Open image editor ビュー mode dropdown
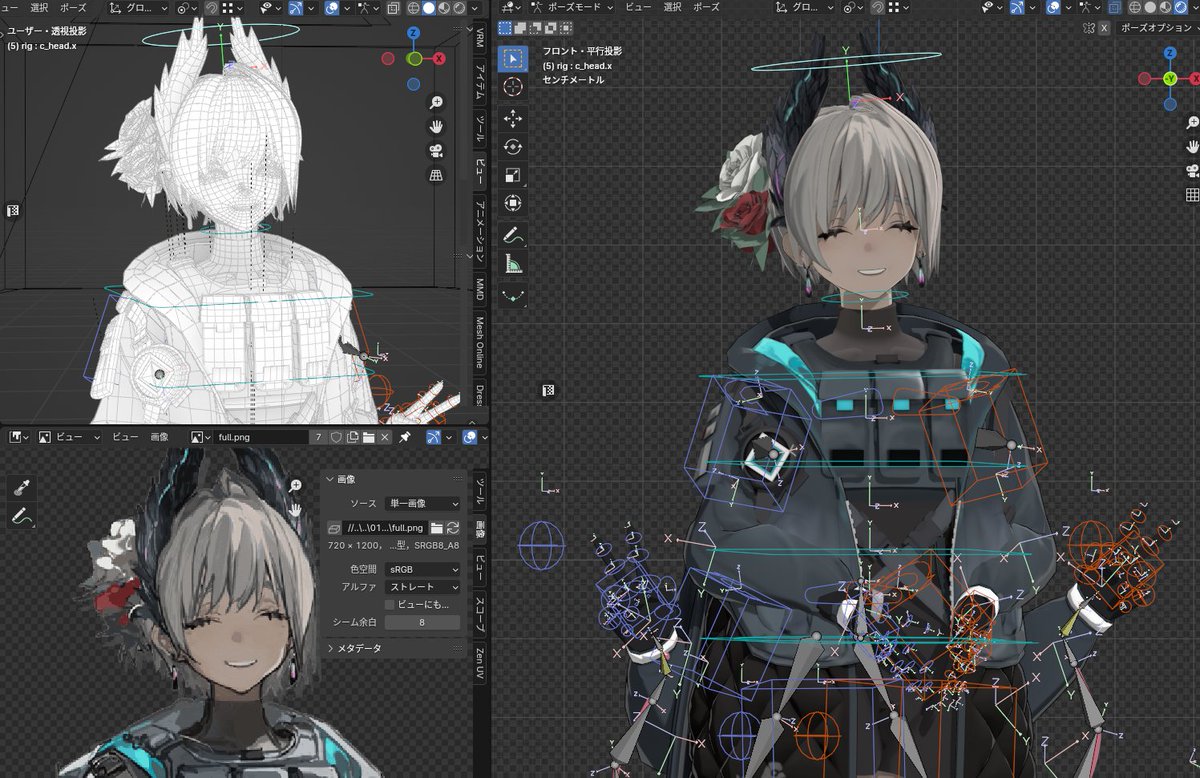This screenshot has width=1200, height=778. tap(69, 437)
